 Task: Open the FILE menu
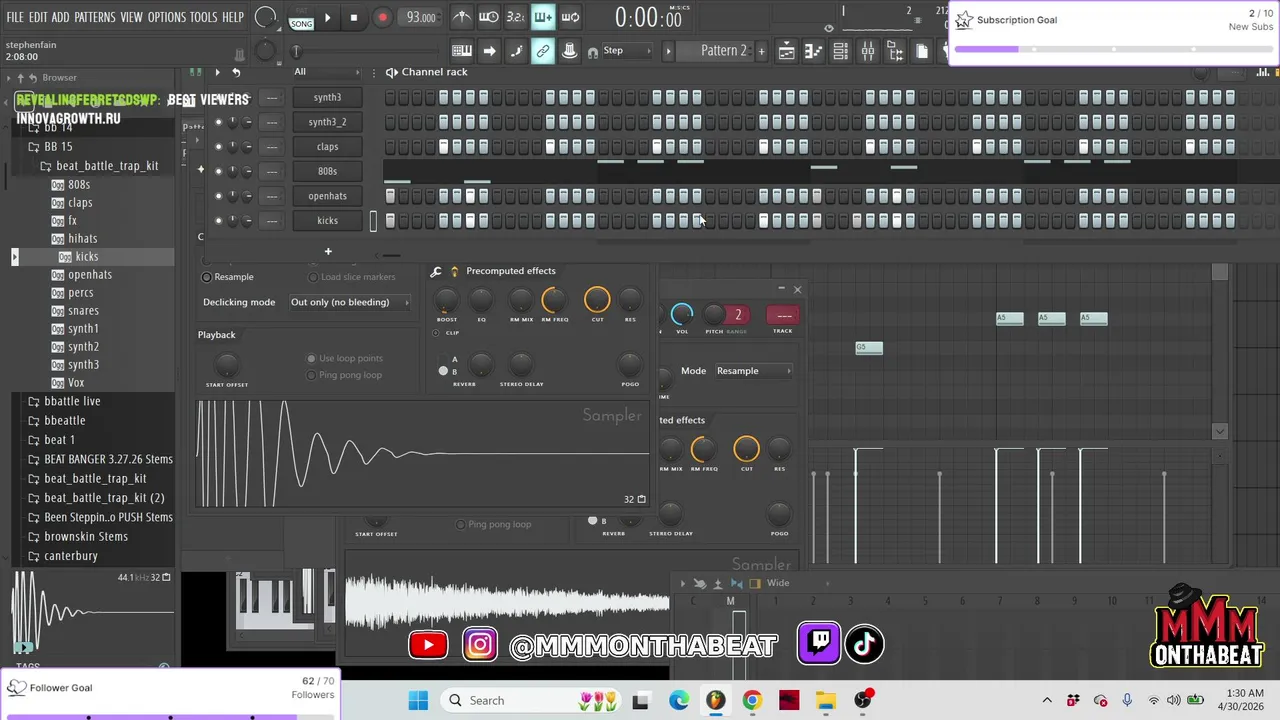click(15, 17)
